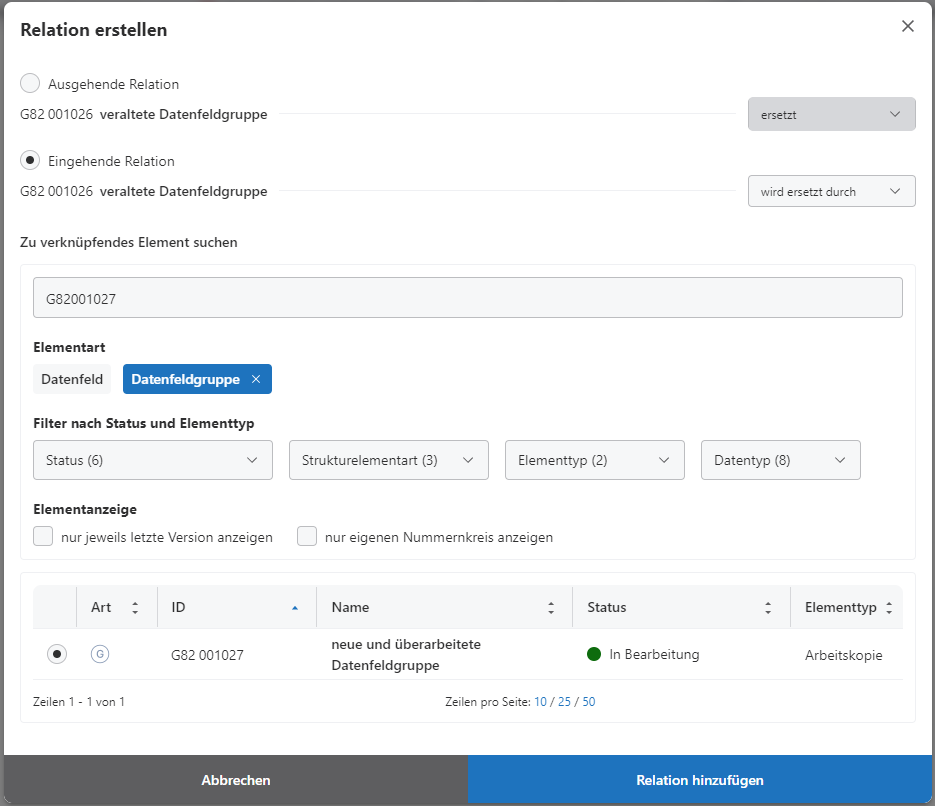Sort results by the Status column
The image size is (935, 806).
tap(767, 608)
